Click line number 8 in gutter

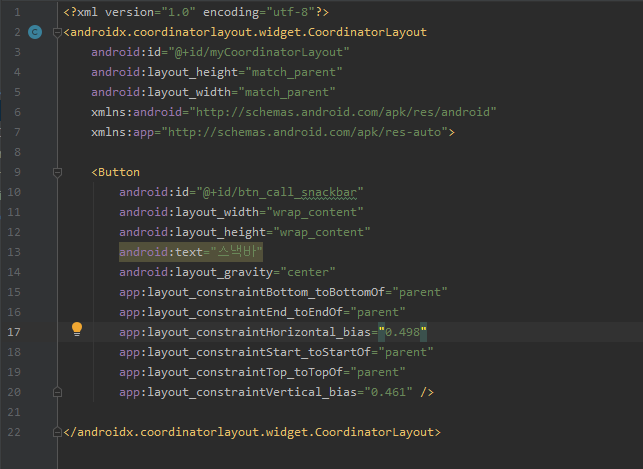coord(17,152)
